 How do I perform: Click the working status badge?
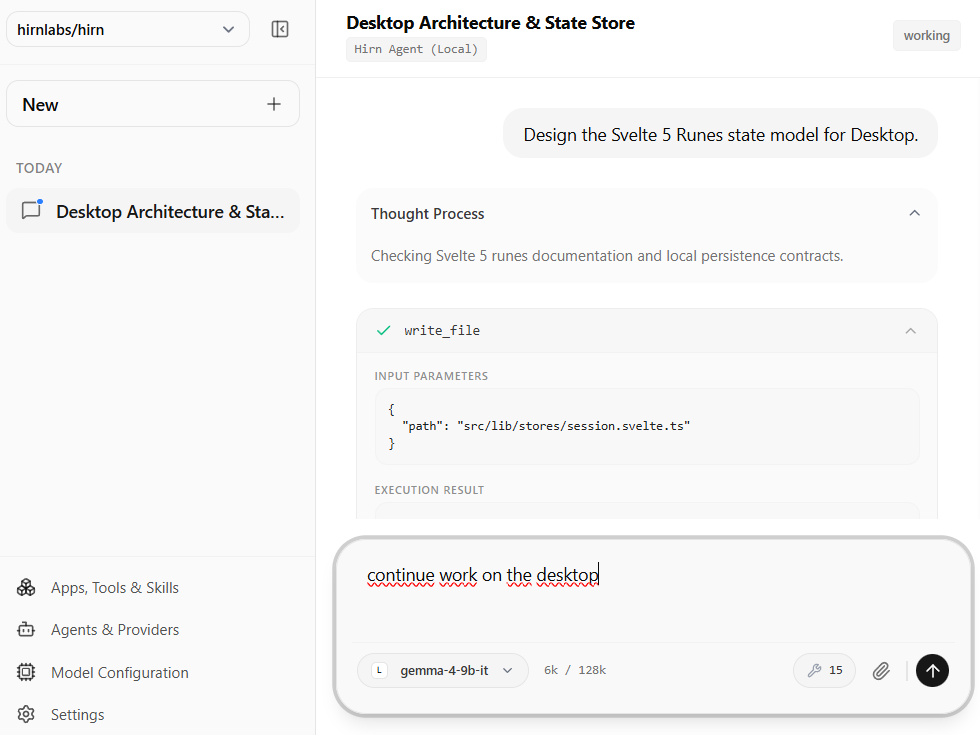pos(926,36)
